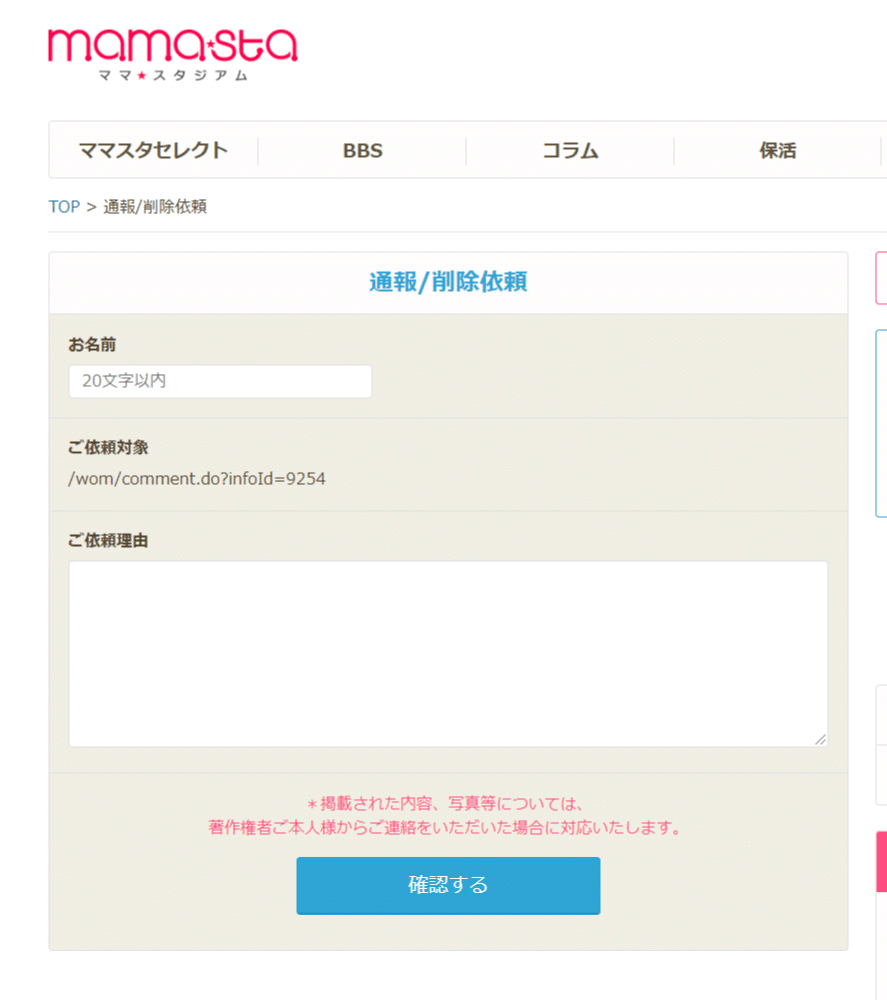
Task: Click the お名前 input field
Action: coord(220,381)
